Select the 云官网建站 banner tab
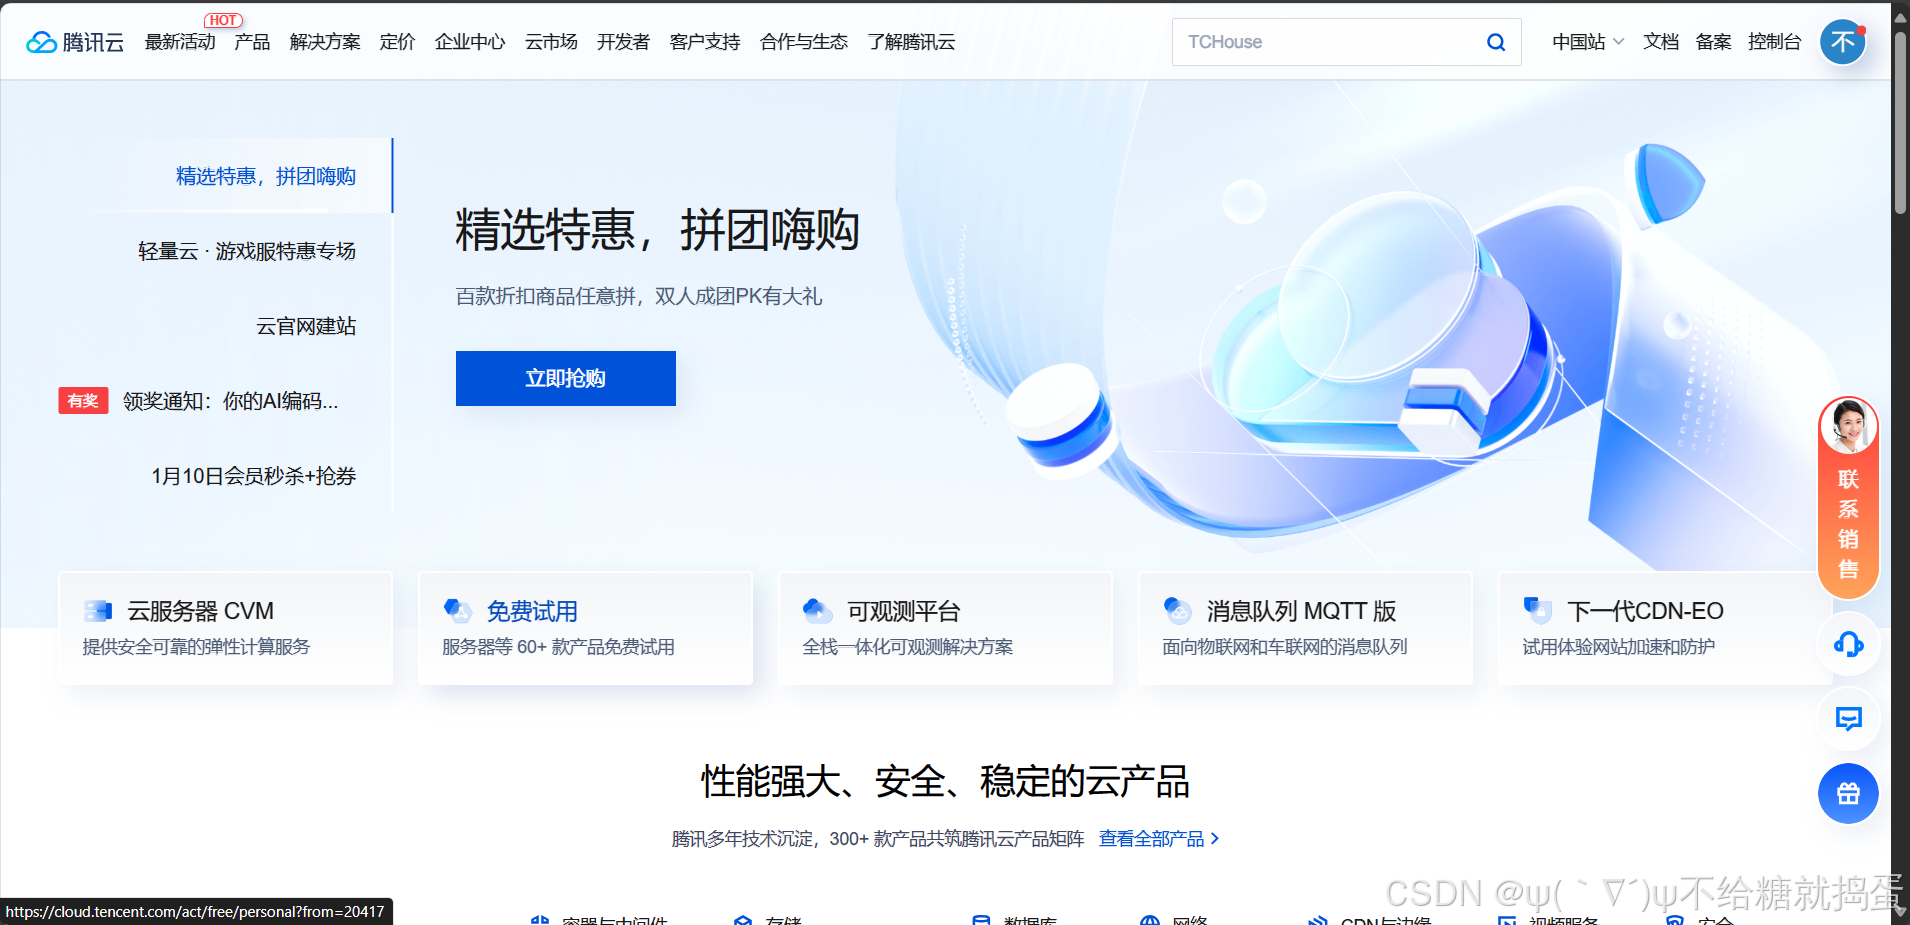This screenshot has height=925, width=1910. point(306,326)
